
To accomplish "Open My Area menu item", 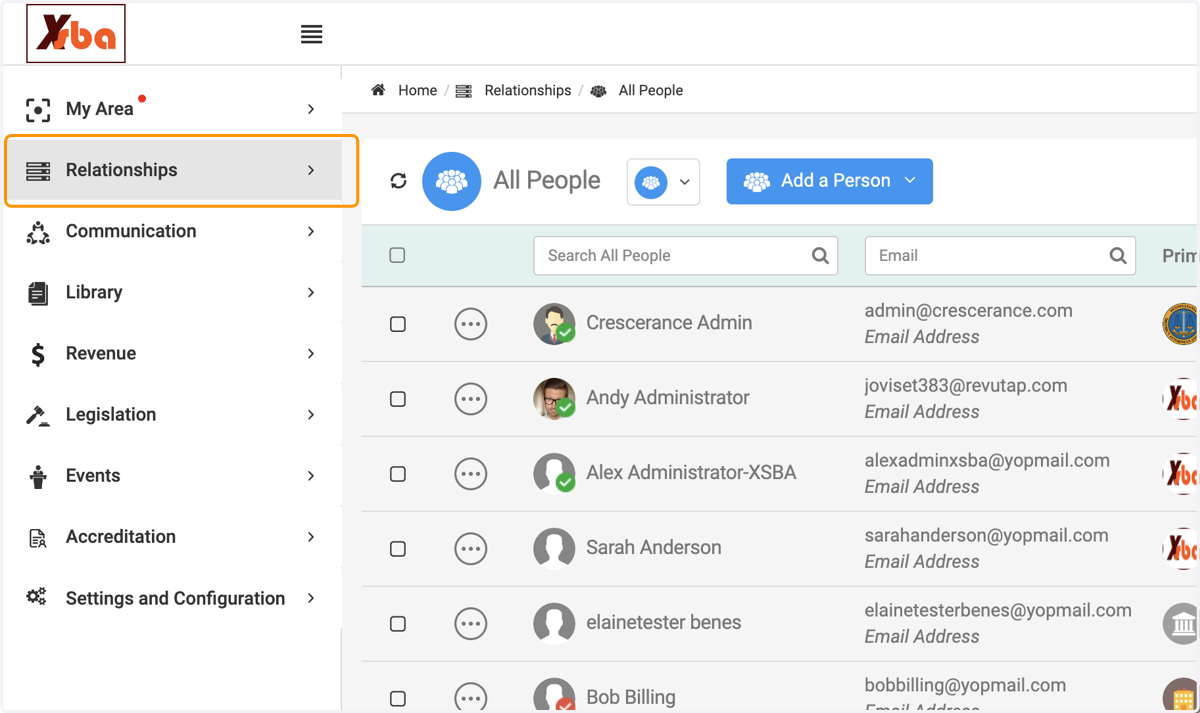I will pyautogui.click(x=173, y=109).
